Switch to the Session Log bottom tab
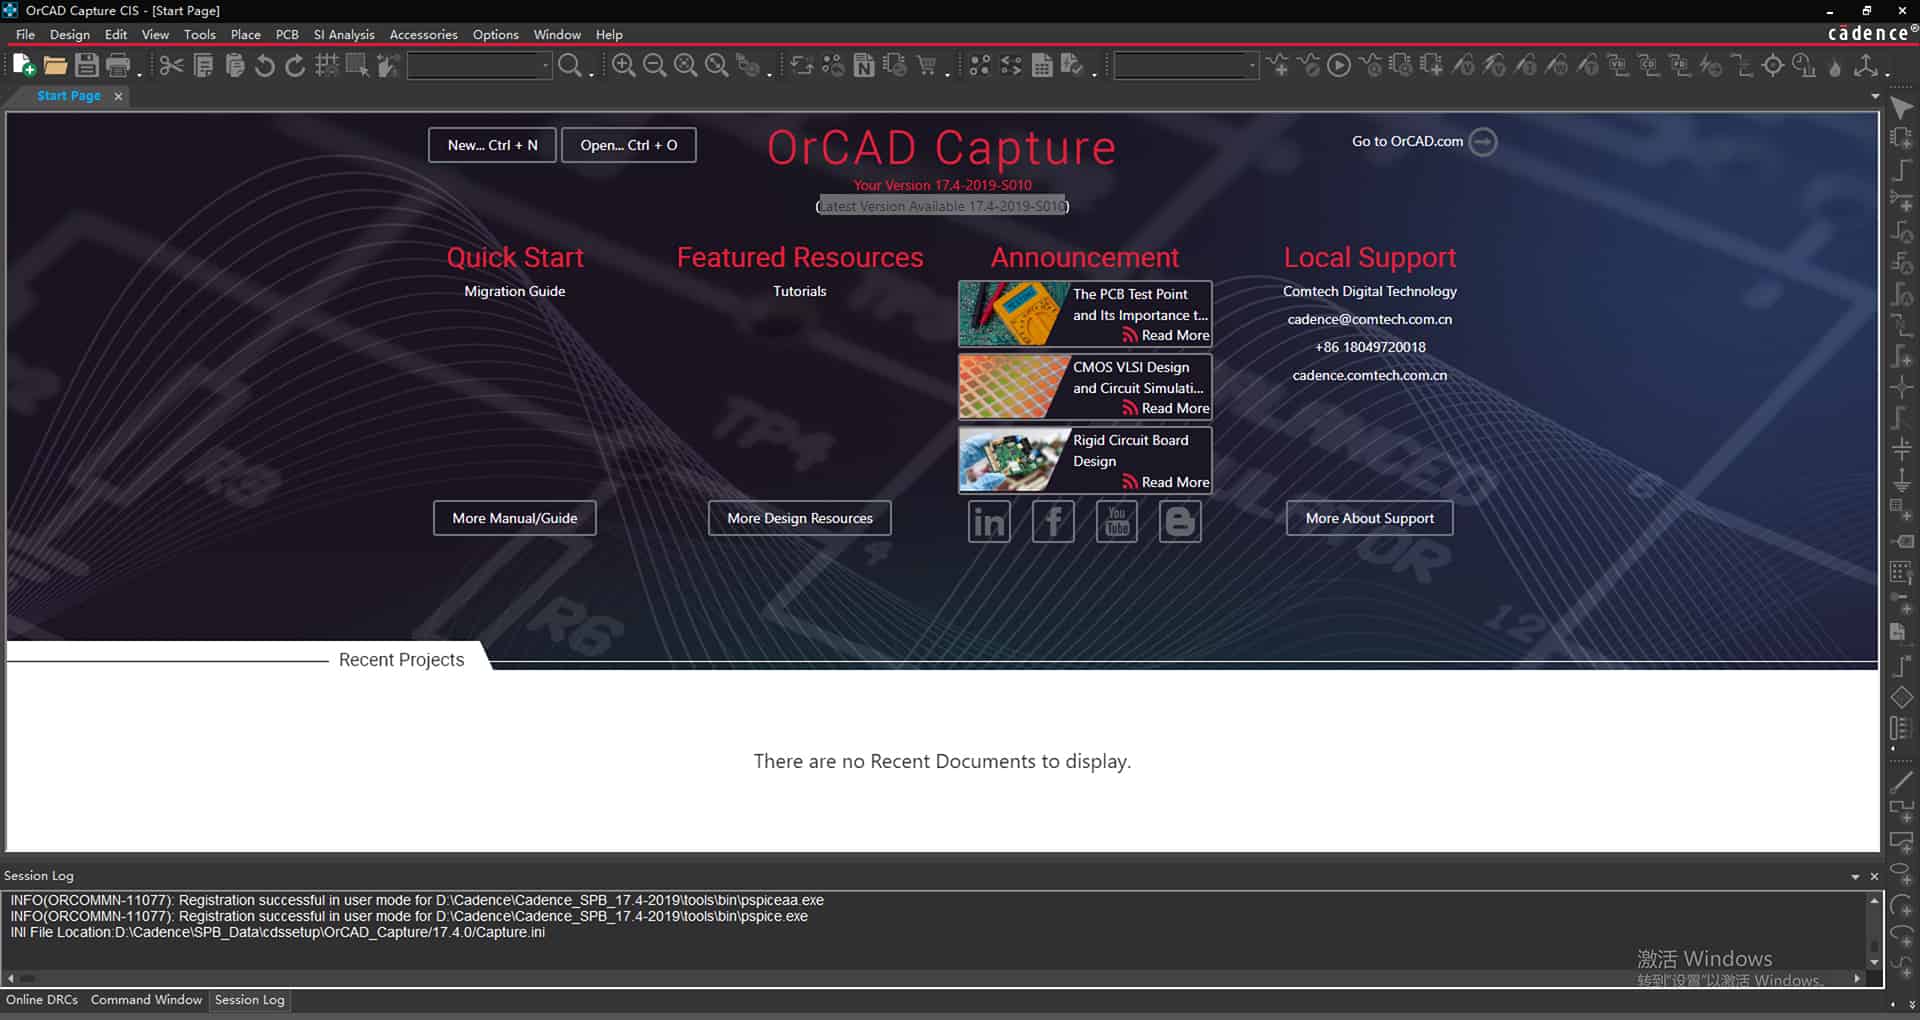 click(x=250, y=1000)
